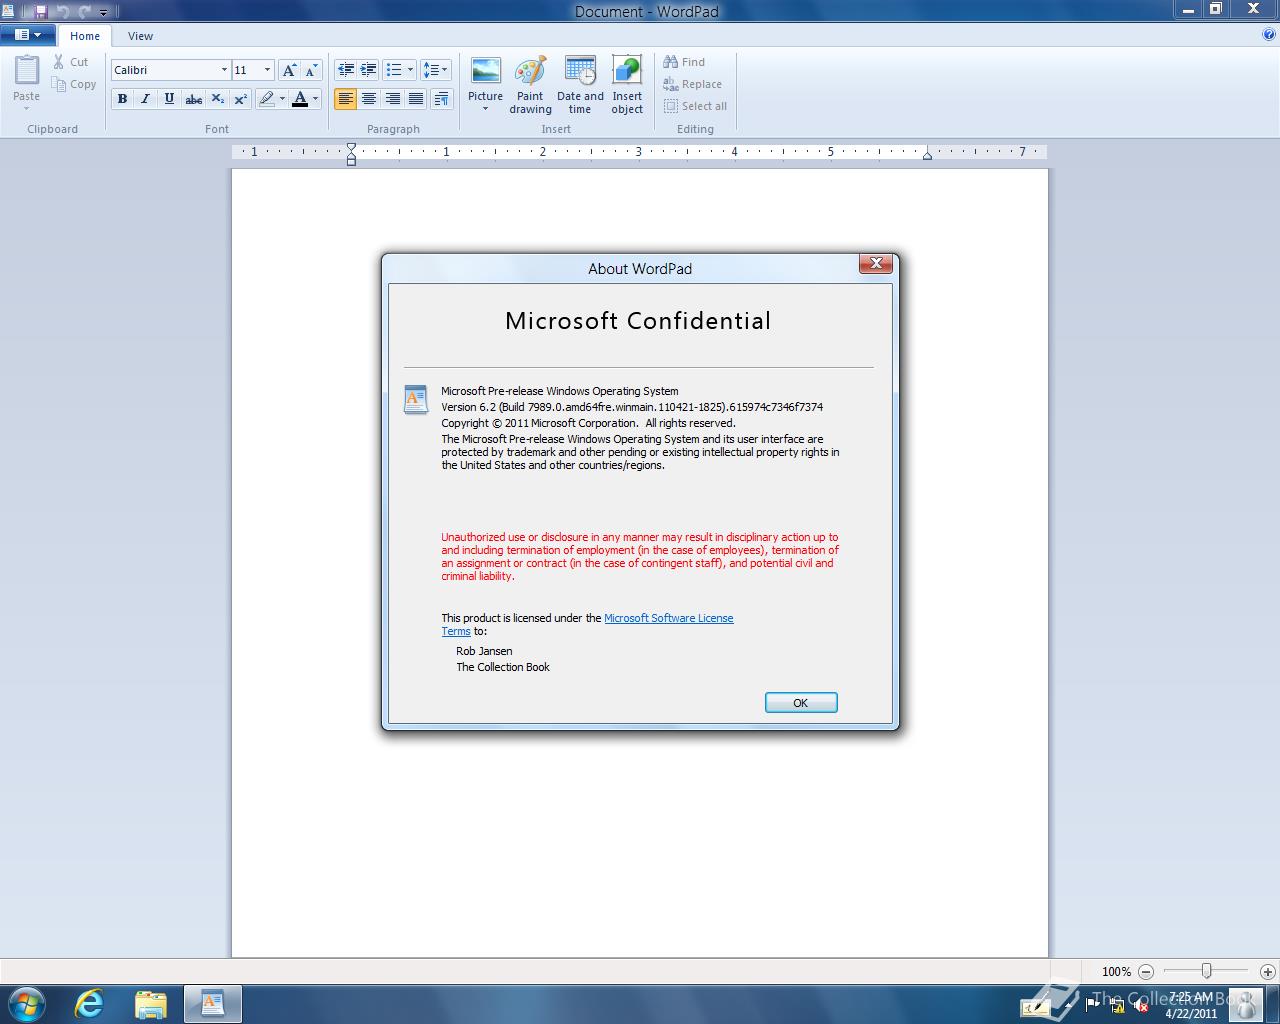1280x1024 pixels.
Task: Open Customize Quick Access Toolbar dropdown
Action: [103, 12]
